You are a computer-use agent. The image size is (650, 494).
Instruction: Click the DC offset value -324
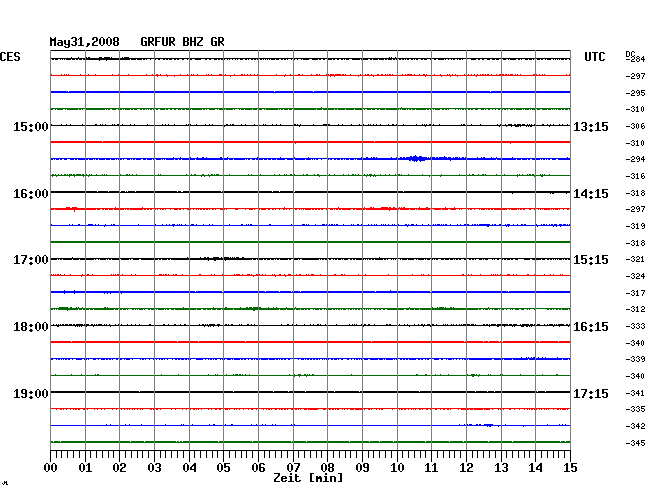[635, 276]
